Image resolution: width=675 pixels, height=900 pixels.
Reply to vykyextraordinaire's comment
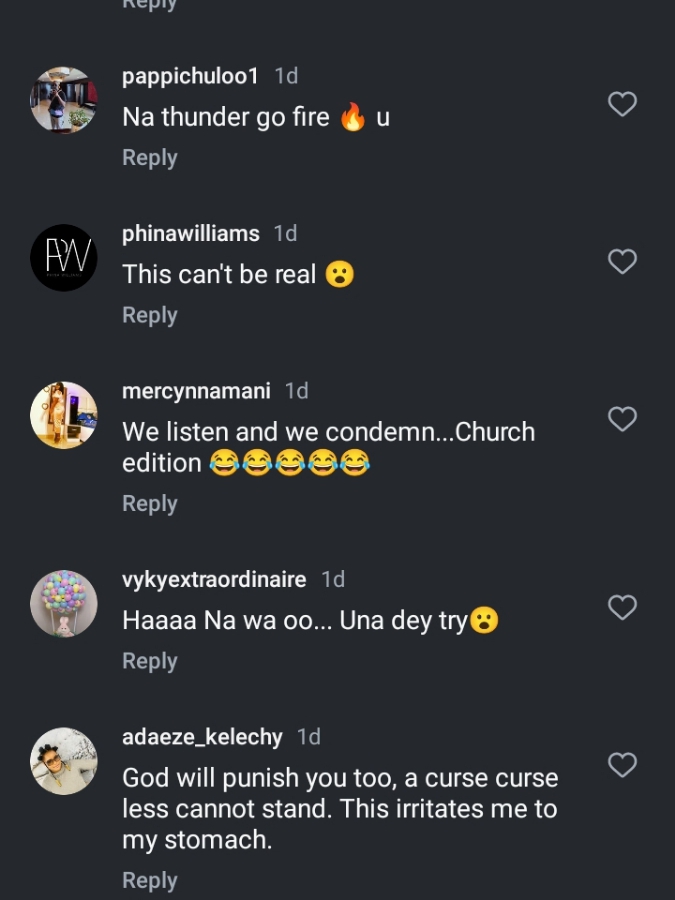[x=150, y=661]
